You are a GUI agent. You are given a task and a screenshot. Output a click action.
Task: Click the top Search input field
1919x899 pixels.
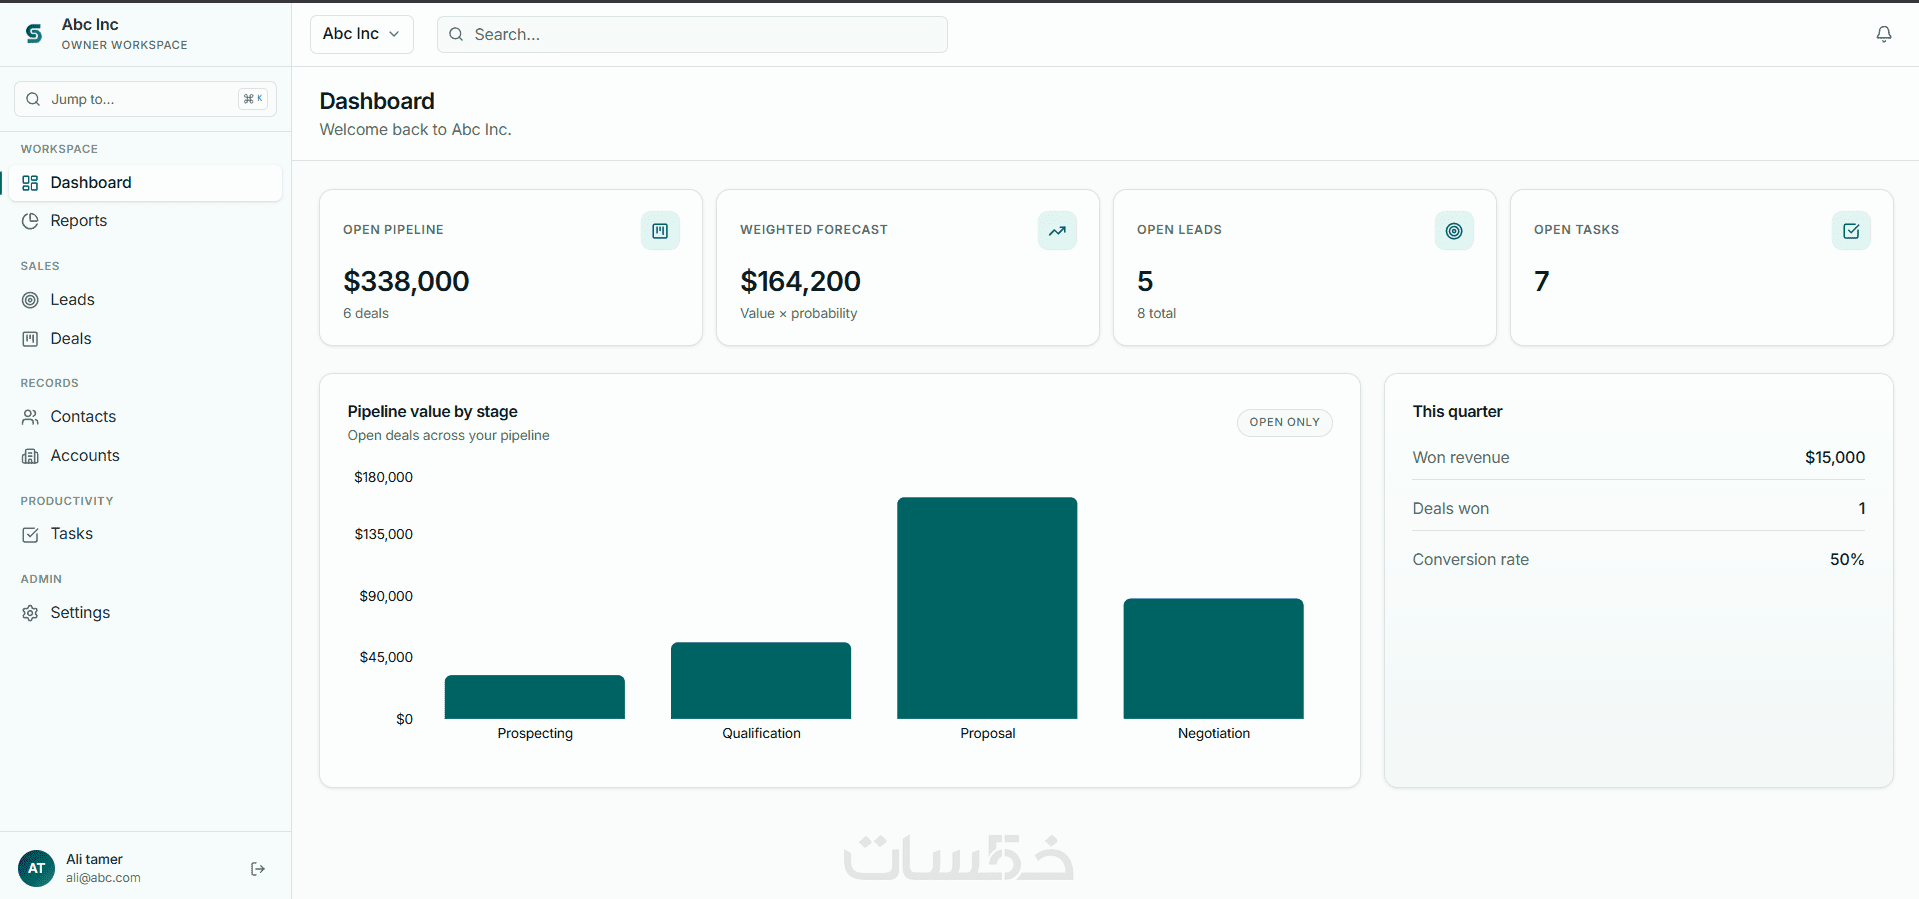tap(692, 34)
